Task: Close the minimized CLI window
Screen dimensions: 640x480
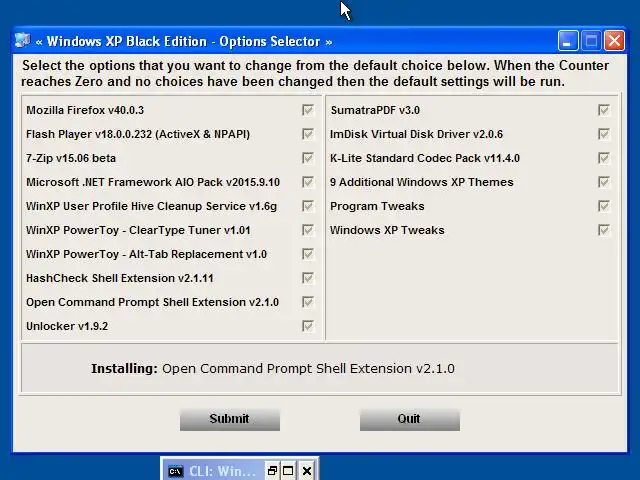Action: pyautogui.click(x=307, y=471)
